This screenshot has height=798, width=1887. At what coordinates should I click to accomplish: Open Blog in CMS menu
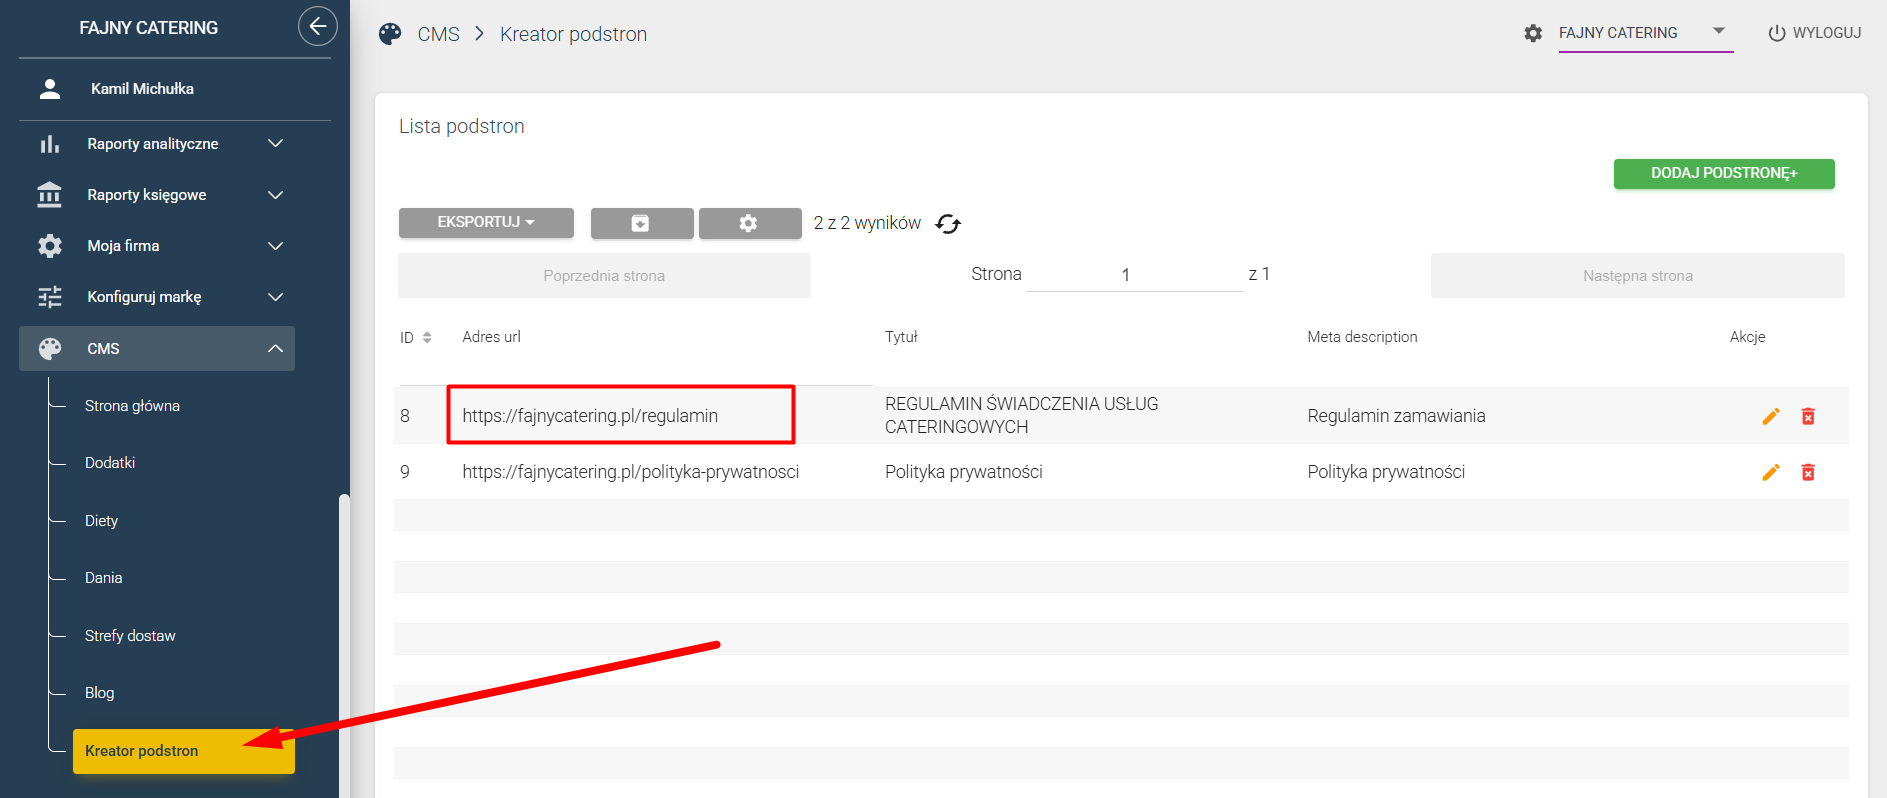[99, 693]
